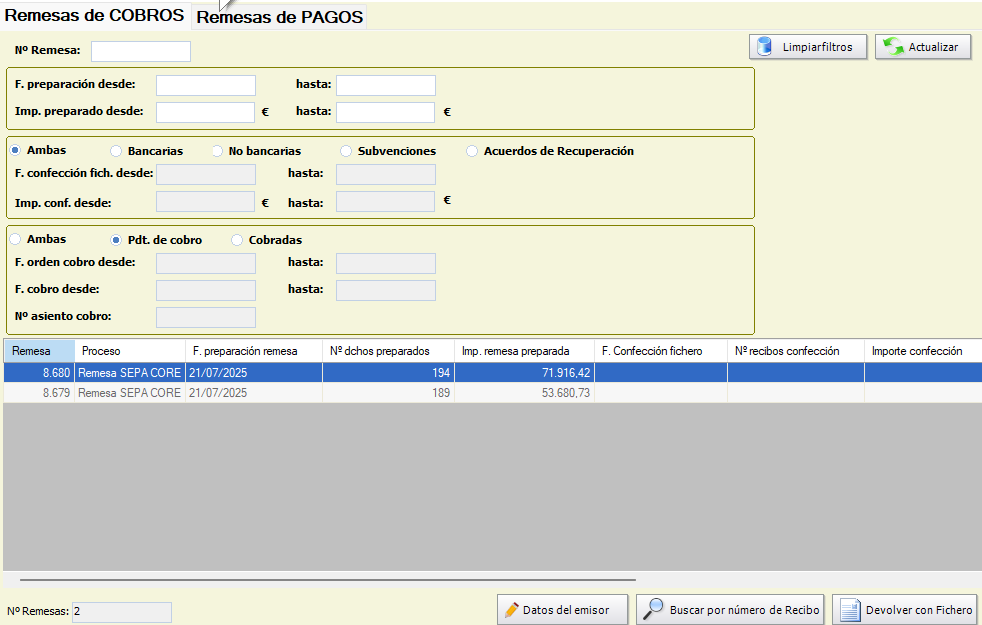Click the Nº Remesa input field
Screen dimensions: 982x625
[140, 51]
